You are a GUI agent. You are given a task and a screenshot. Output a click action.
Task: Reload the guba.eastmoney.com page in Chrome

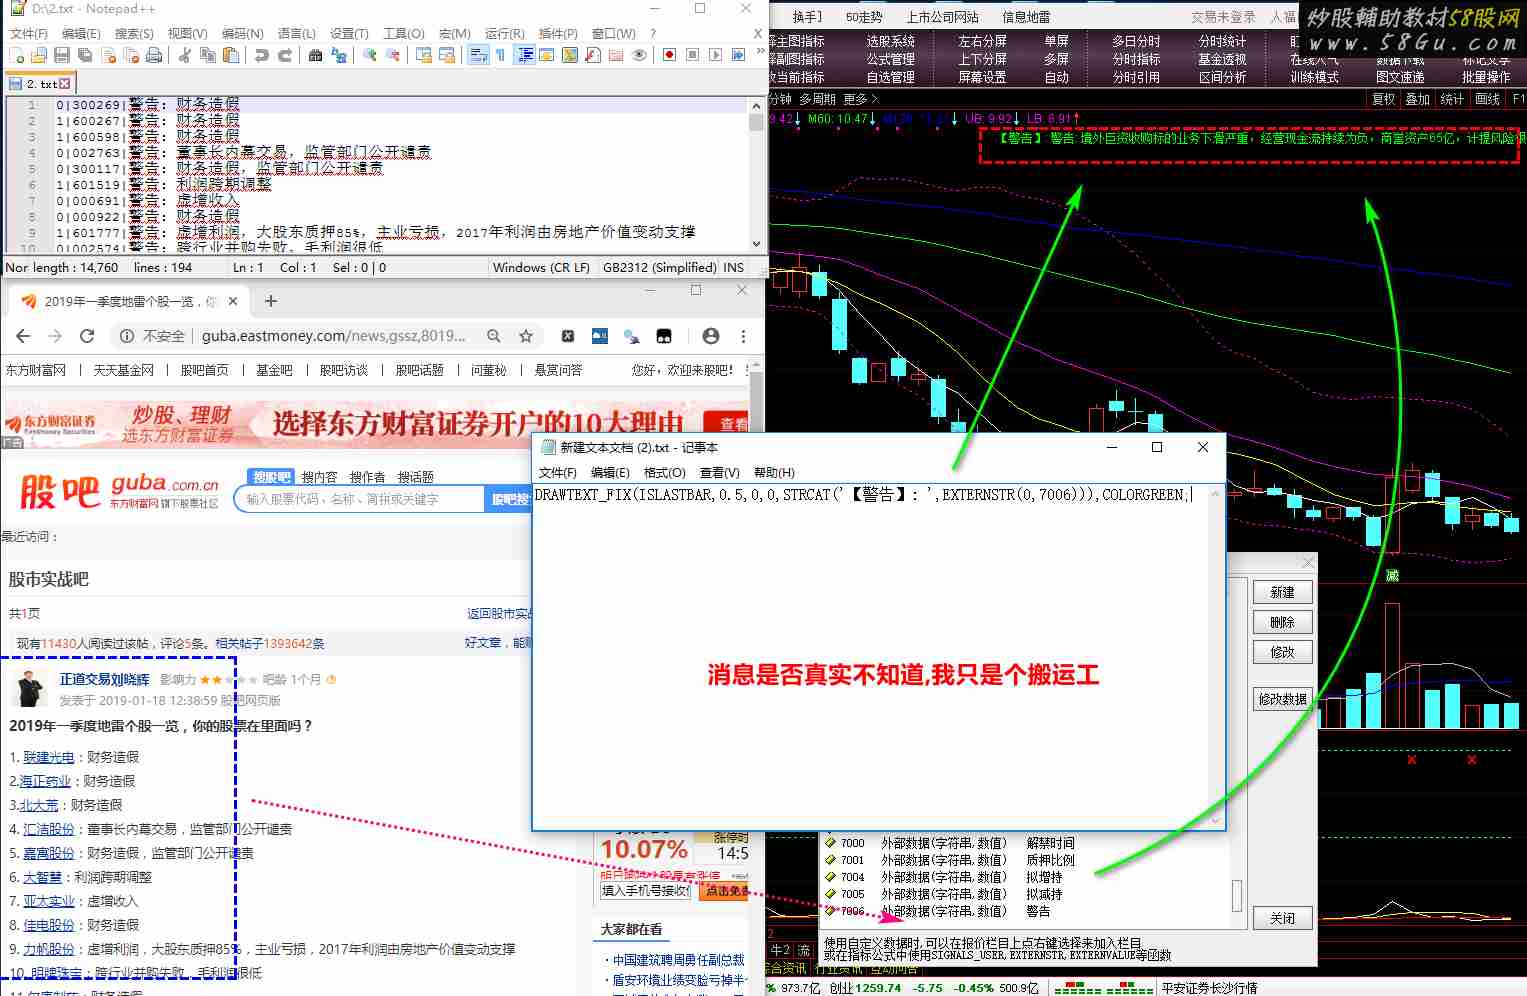point(87,336)
